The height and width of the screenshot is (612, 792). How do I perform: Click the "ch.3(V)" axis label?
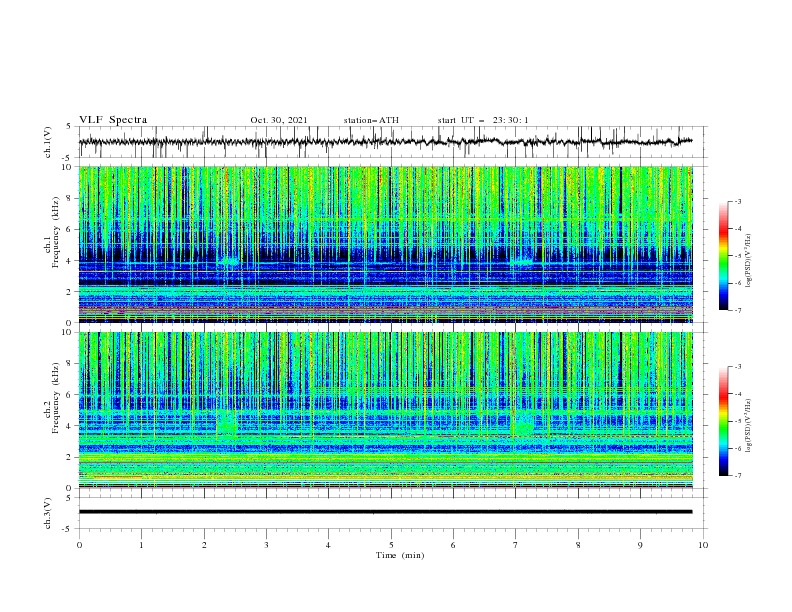(x=48, y=513)
